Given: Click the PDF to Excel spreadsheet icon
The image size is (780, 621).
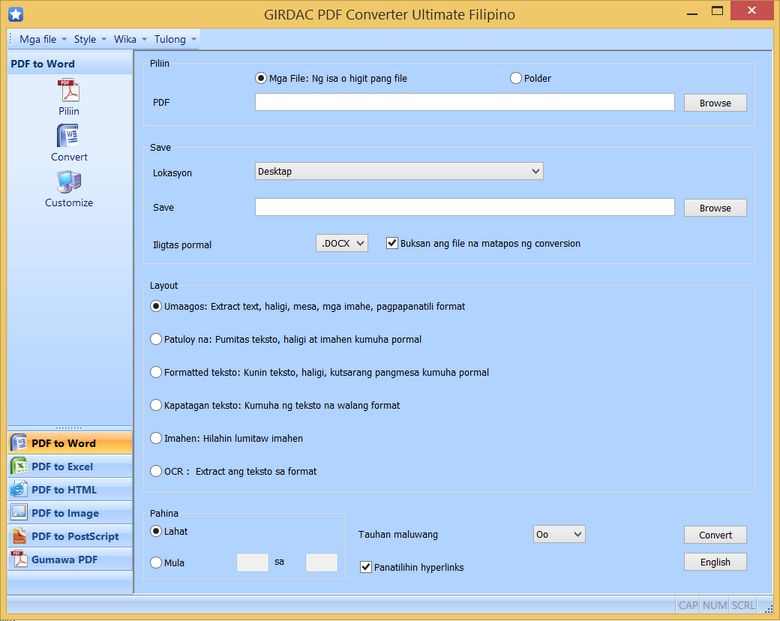Looking at the screenshot, I should 18,466.
